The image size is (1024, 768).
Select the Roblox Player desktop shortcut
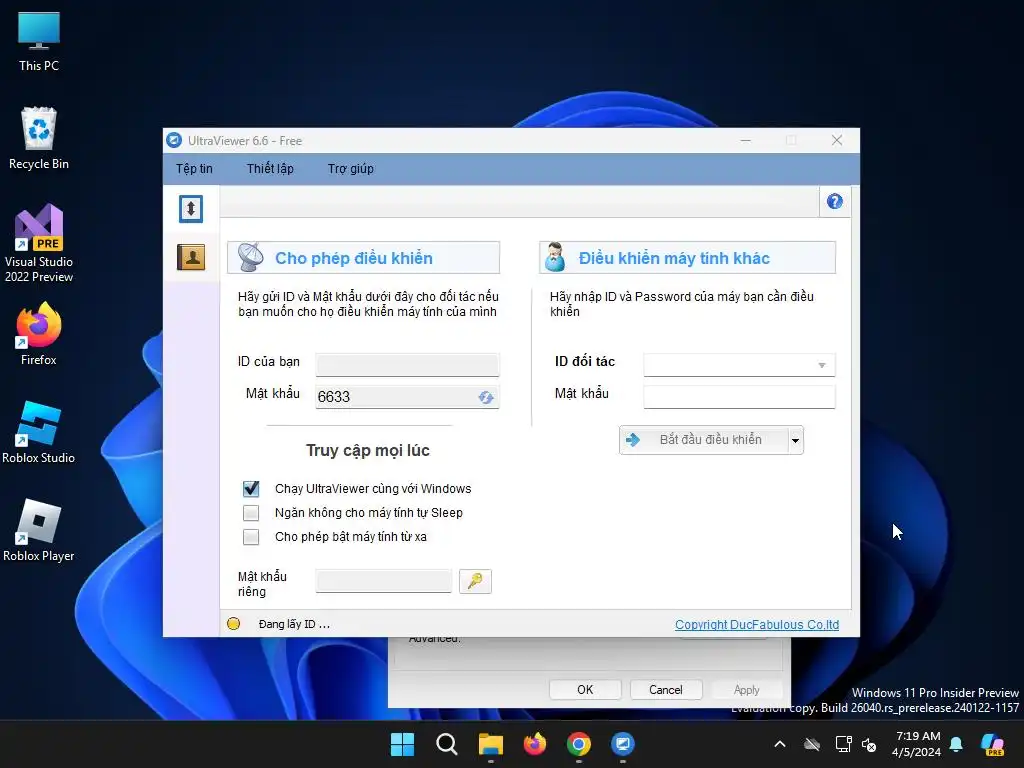coord(39,530)
